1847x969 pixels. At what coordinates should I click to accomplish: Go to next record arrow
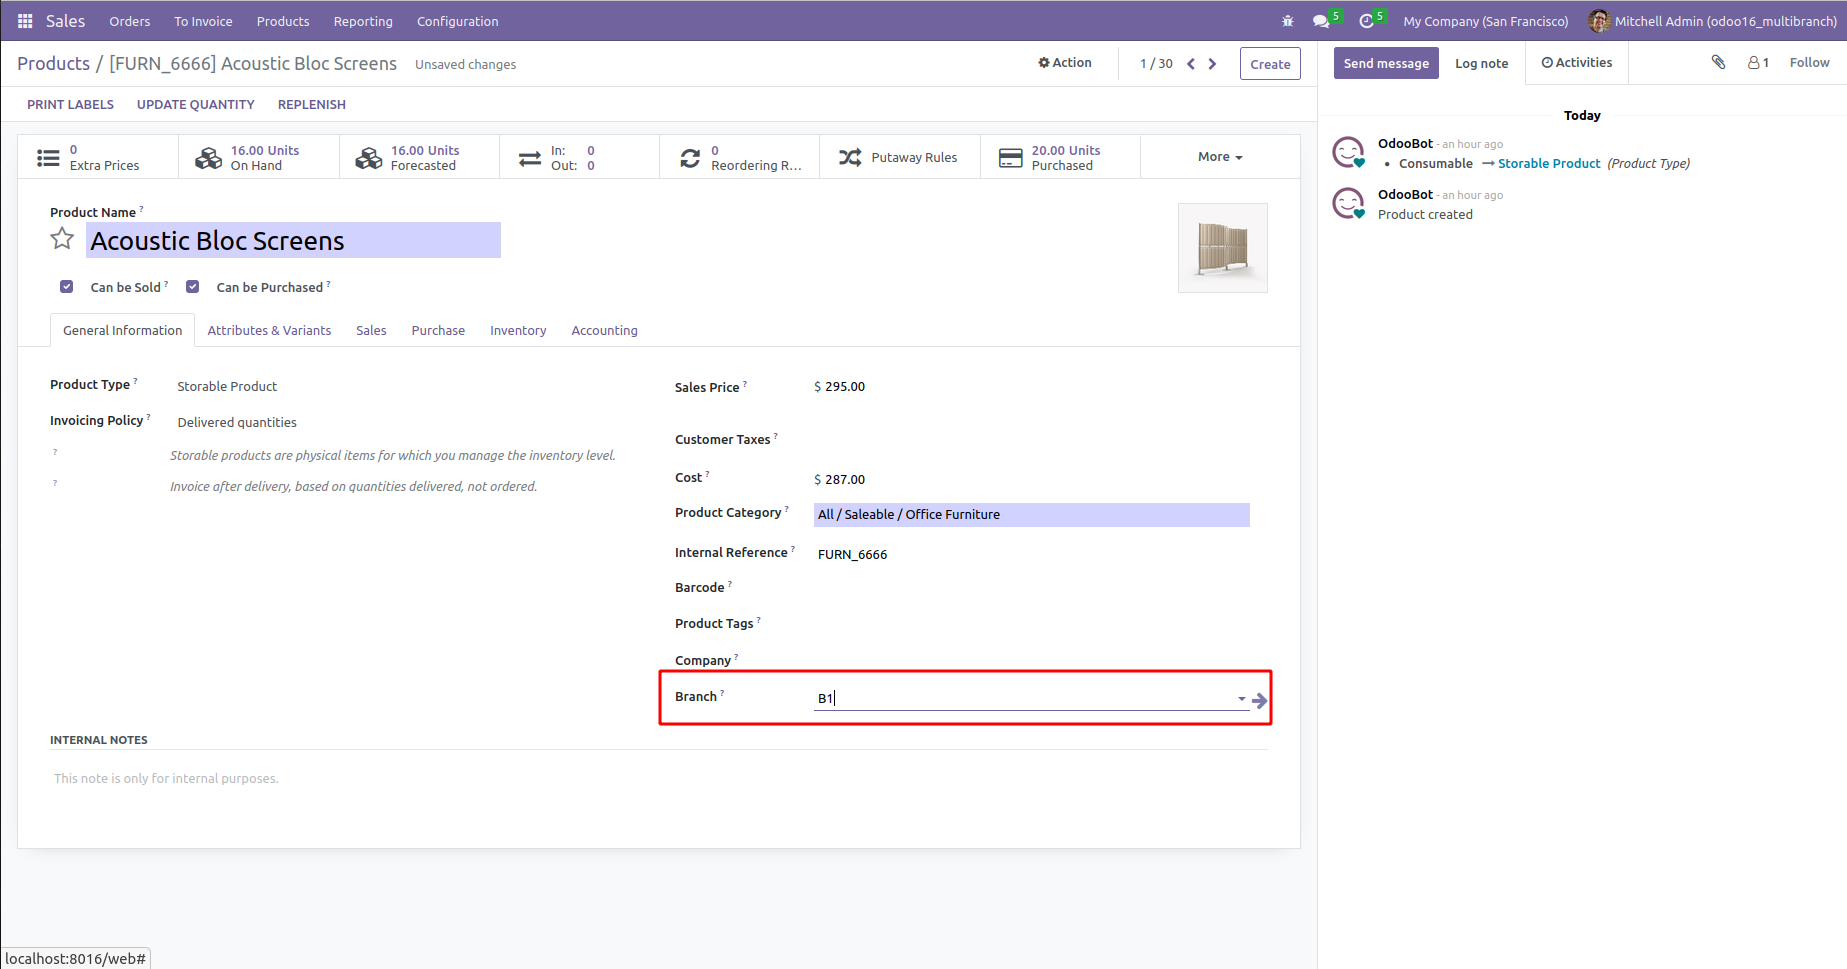click(1213, 64)
